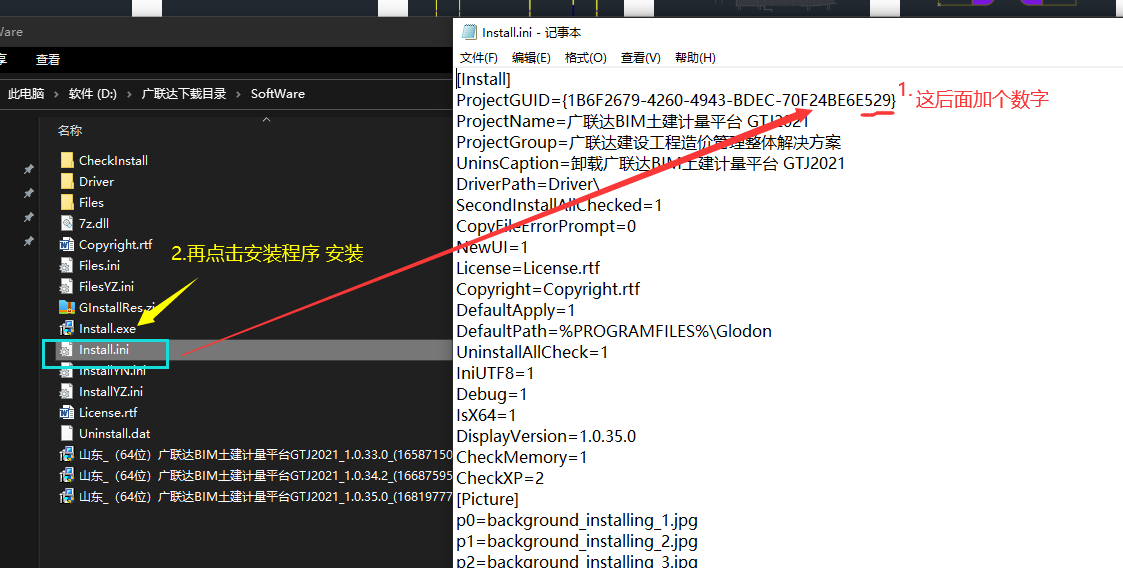1123x568 pixels.
Task: Click the first quick access pin icon
Action: coord(28,170)
